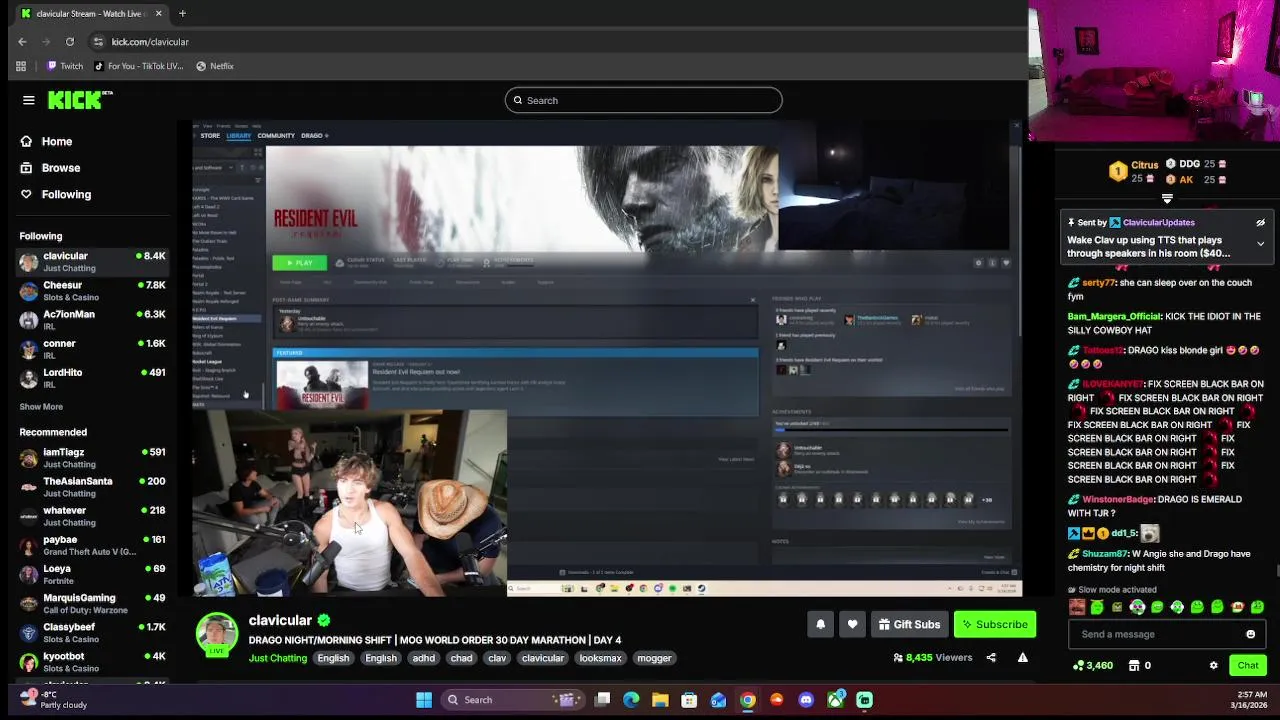Click the heart follow button
The image size is (1280, 720).
pos(852,624)
